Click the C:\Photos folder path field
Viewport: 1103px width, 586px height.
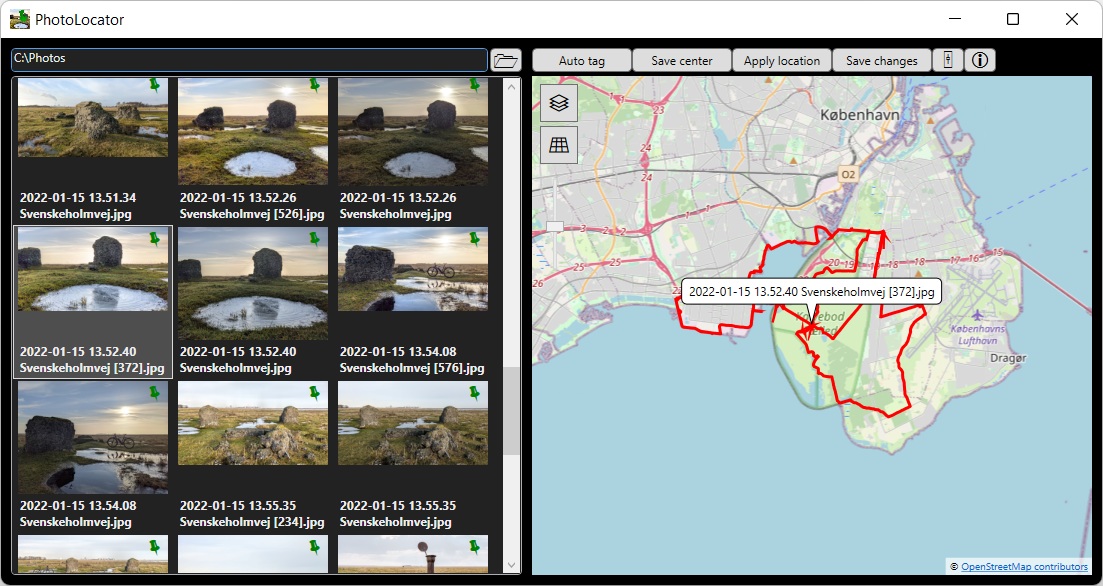pyautogui.click(x=250, y=59)
